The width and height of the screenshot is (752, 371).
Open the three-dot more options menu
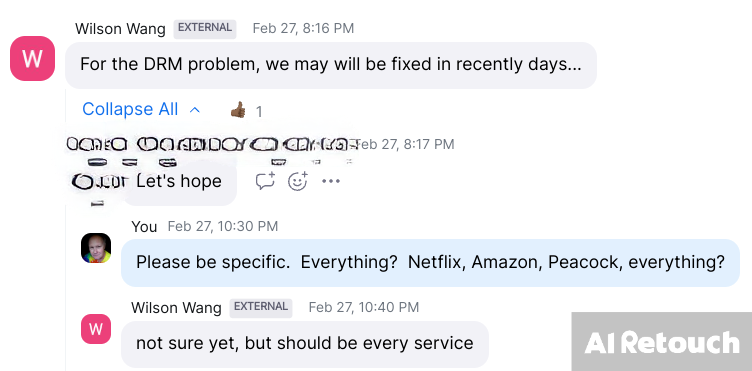click(x=331, y=181)
